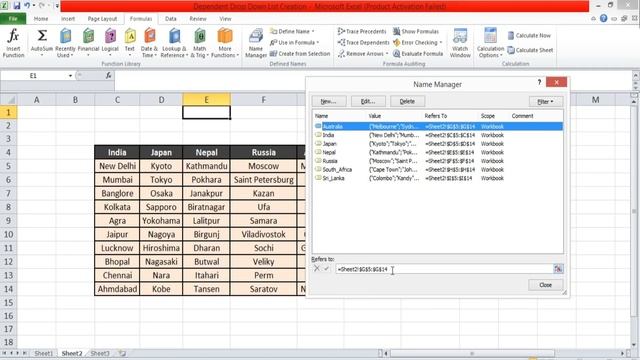Viewport: 640px width, 360px height.
Task: Open Math & Trig functions
Action: pyautogui.click(x=199, y=43)
